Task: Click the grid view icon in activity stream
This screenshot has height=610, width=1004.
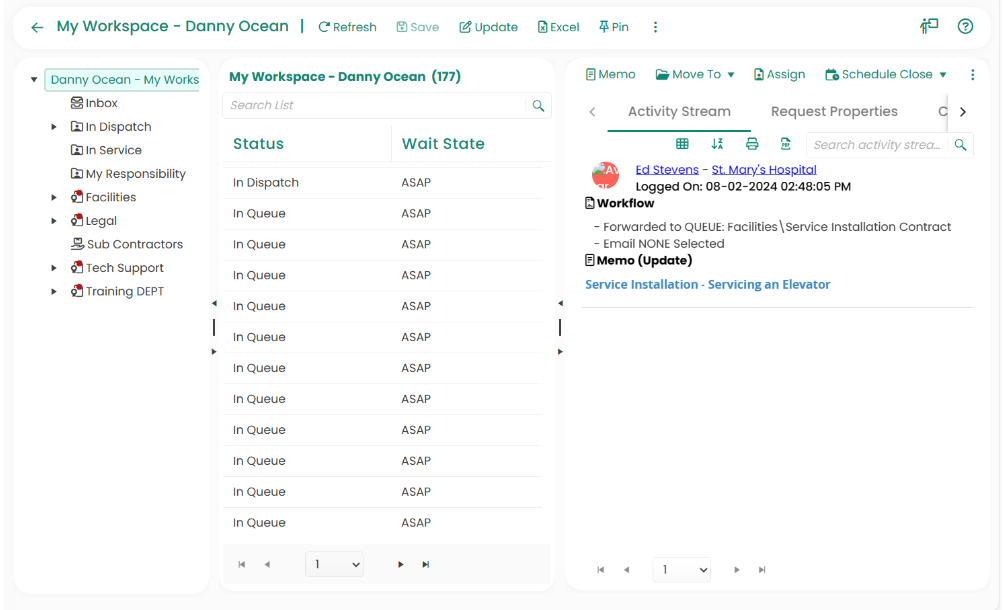Action: point(682,144)
